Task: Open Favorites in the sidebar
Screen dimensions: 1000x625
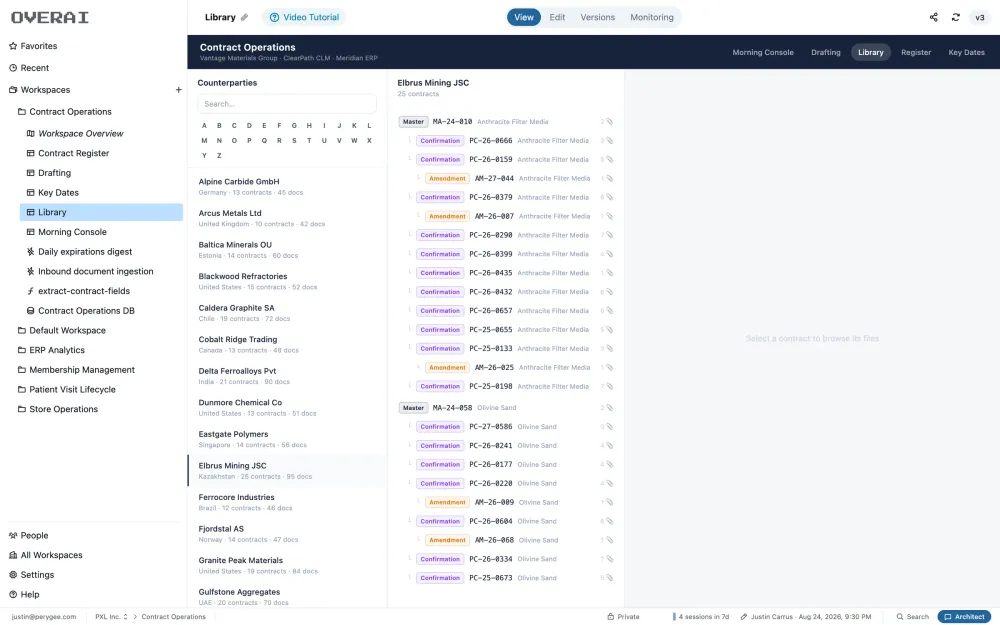Action: (33, 46)
